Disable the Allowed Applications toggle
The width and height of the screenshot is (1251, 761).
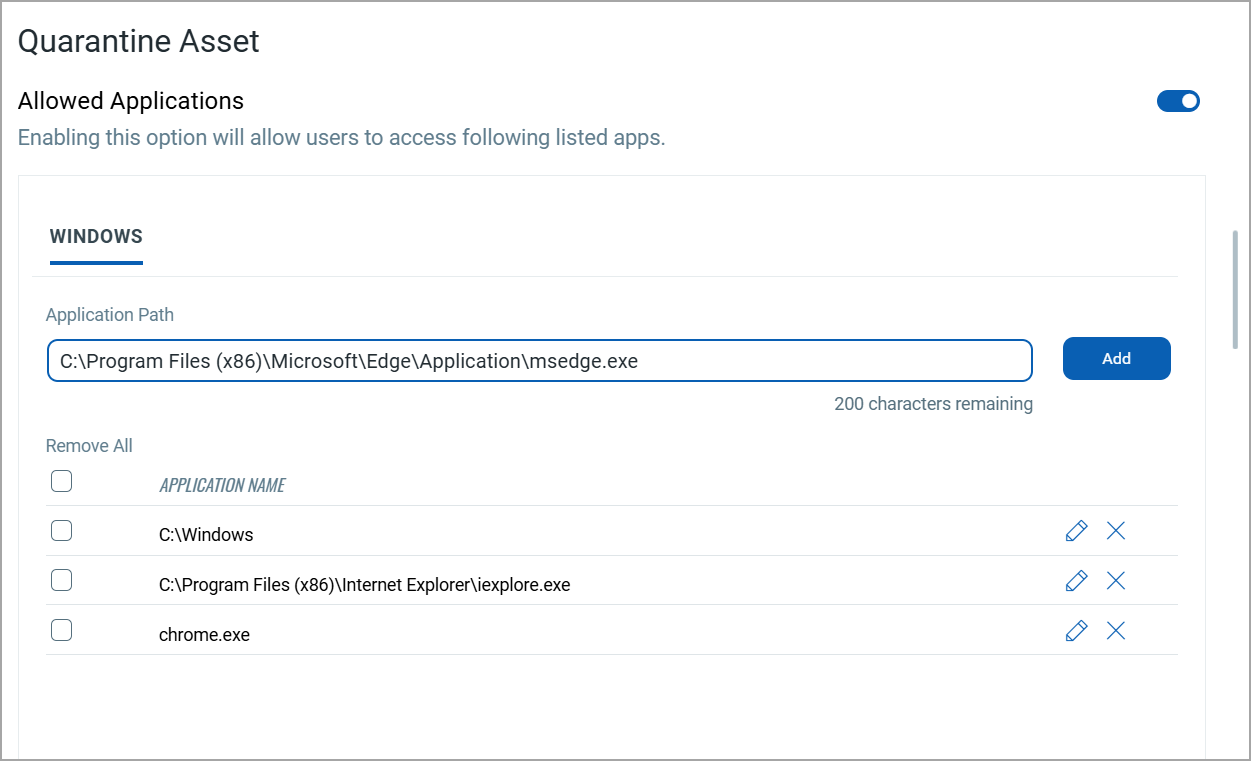[1178, 101]
